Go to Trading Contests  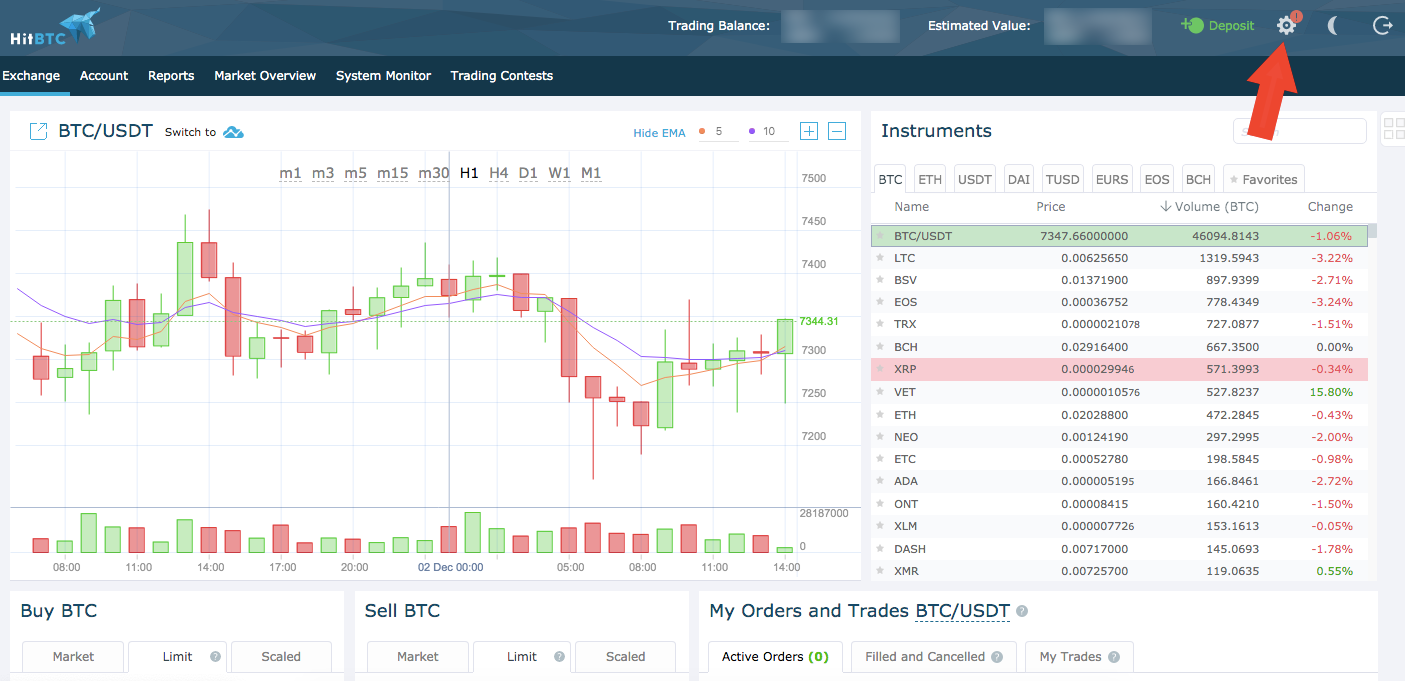tap(502, 76)
